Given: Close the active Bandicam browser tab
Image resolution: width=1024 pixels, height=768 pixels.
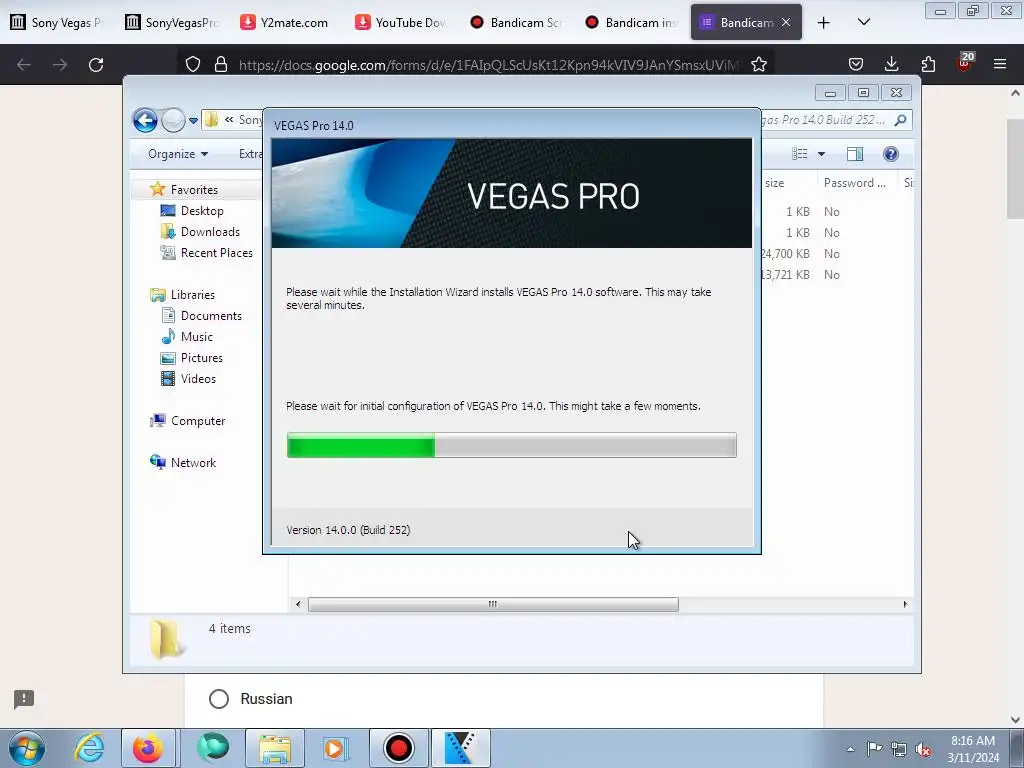Looking at the screenshot, I should pos(786,22).
